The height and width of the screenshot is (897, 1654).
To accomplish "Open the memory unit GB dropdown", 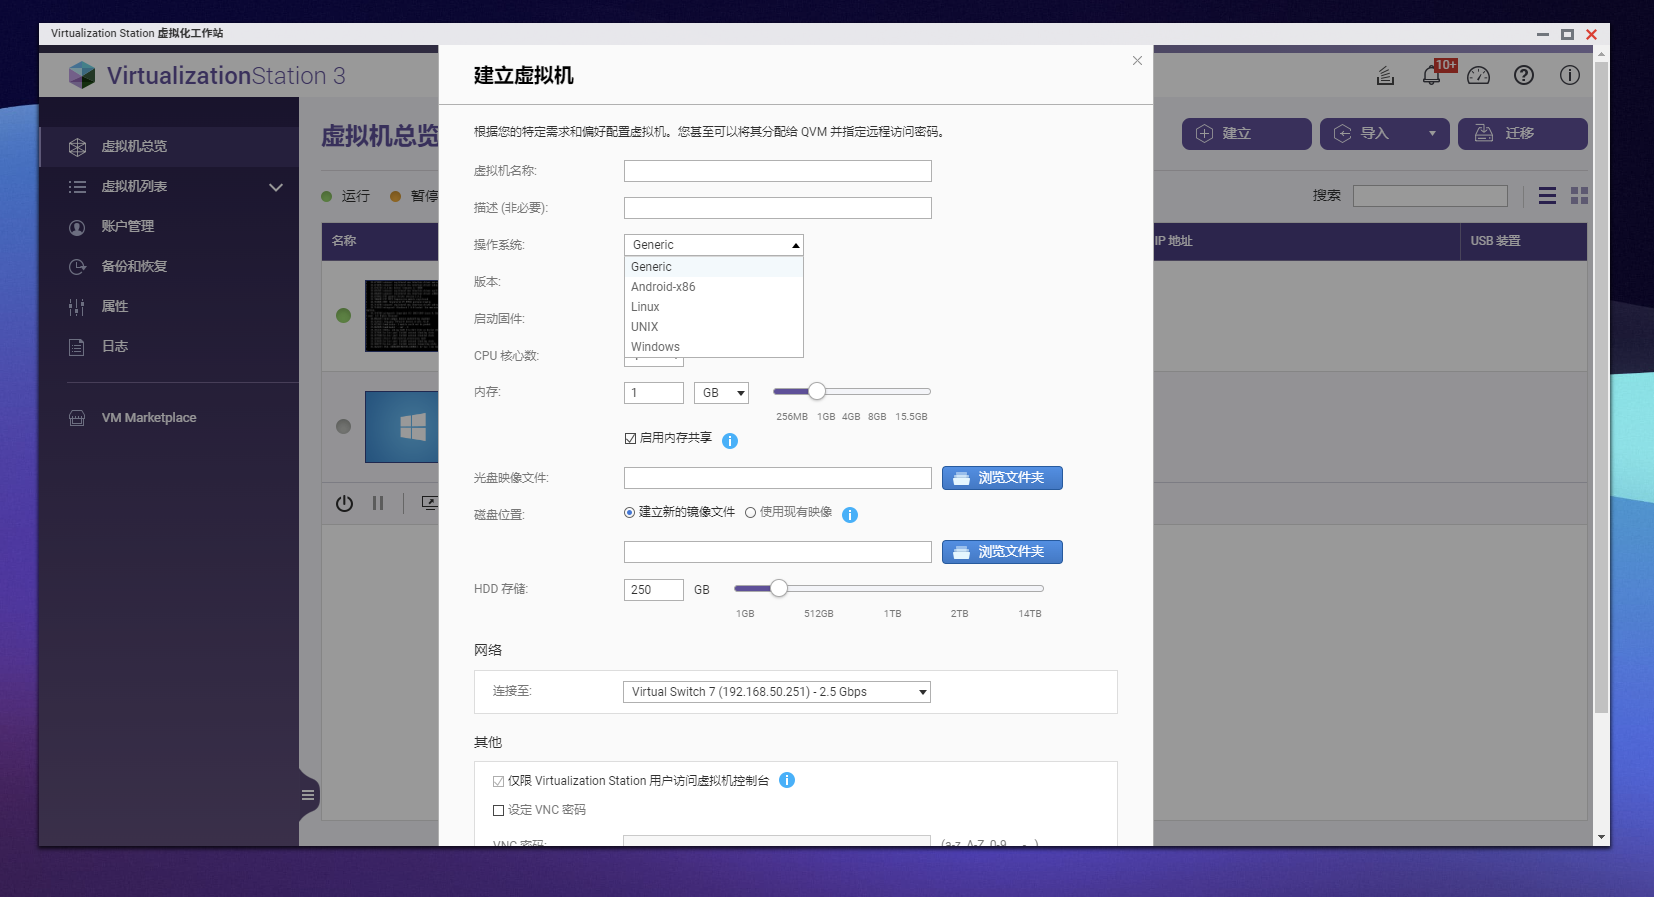I will (721, 393).
